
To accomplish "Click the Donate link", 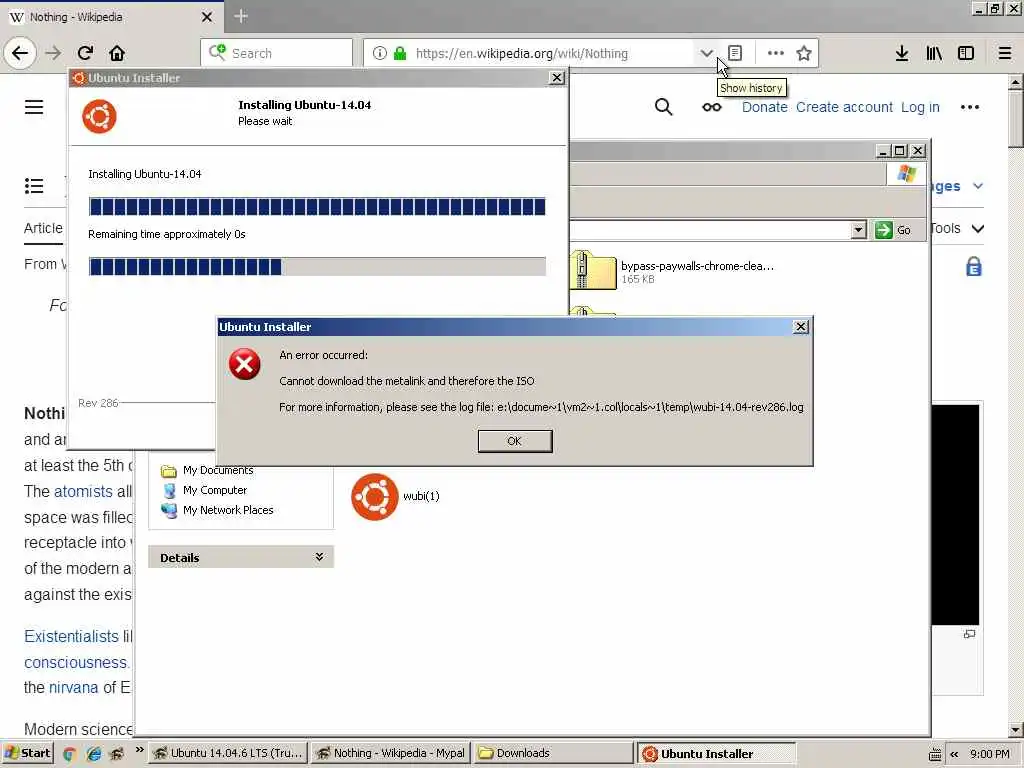I will click(x=764, y=107).
